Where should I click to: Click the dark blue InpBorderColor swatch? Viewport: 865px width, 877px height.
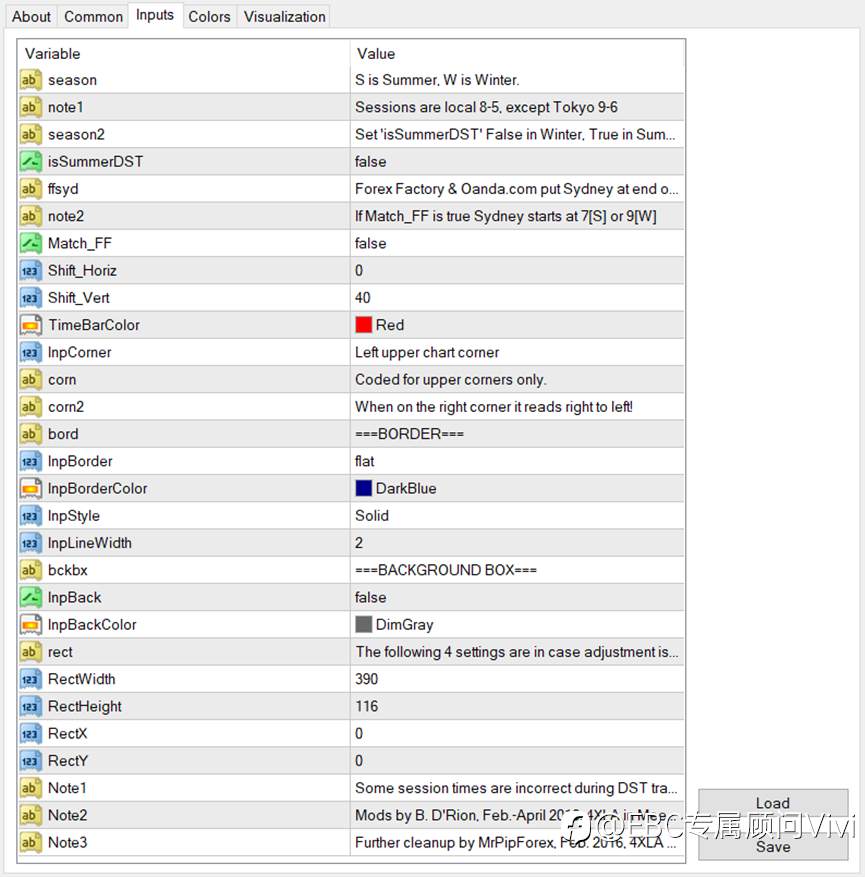(363, 488)
